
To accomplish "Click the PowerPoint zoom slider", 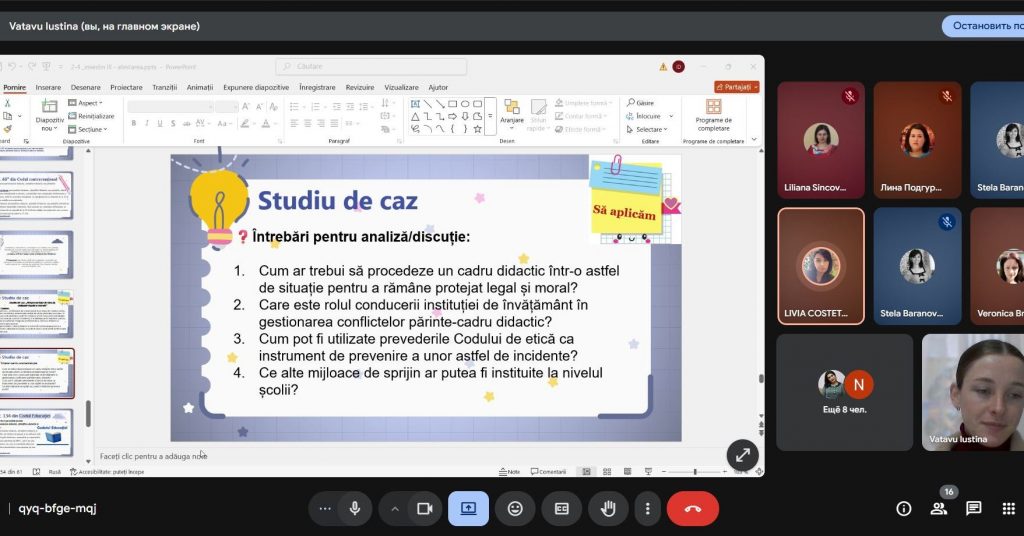I will (x=695, y=471).
